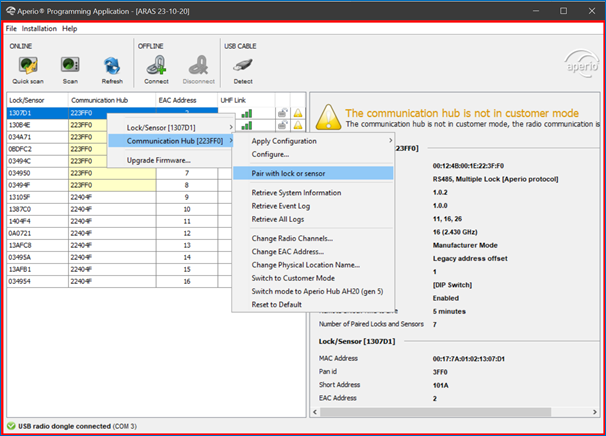Click the green check icon in status bar
606x436 pixels.
11,426
